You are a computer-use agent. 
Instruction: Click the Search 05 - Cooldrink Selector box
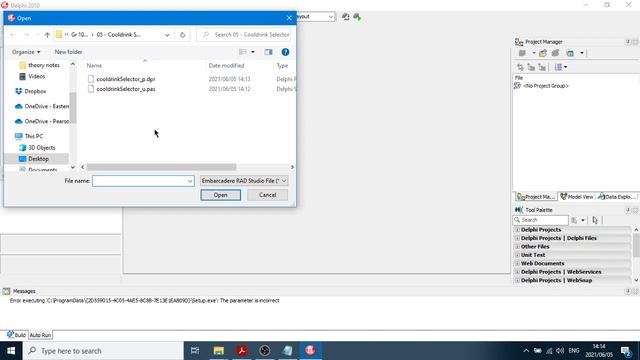244,35
